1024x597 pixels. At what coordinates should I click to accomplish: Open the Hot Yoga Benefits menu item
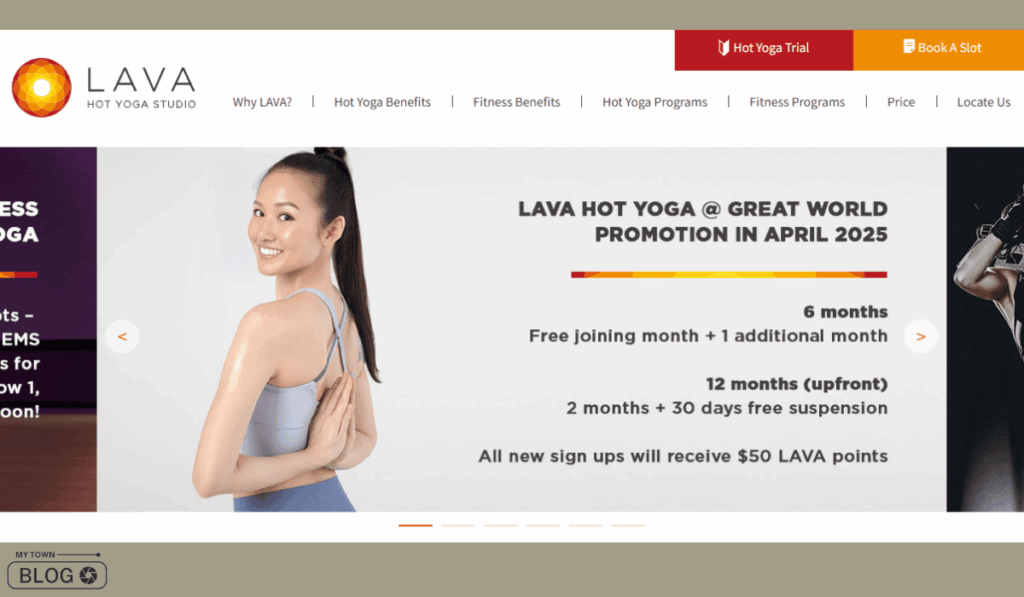[382, 102]
